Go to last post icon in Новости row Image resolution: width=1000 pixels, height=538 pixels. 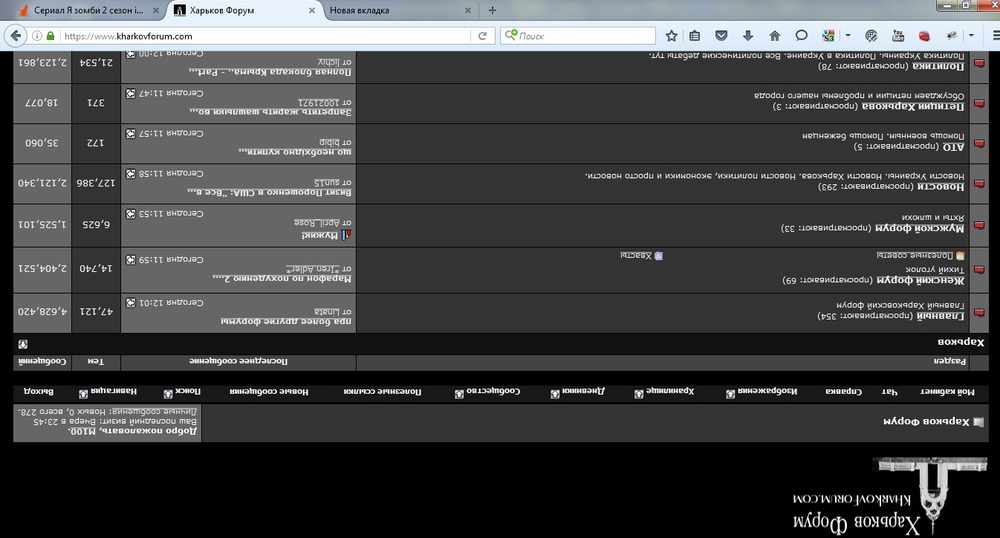point(130,173)
